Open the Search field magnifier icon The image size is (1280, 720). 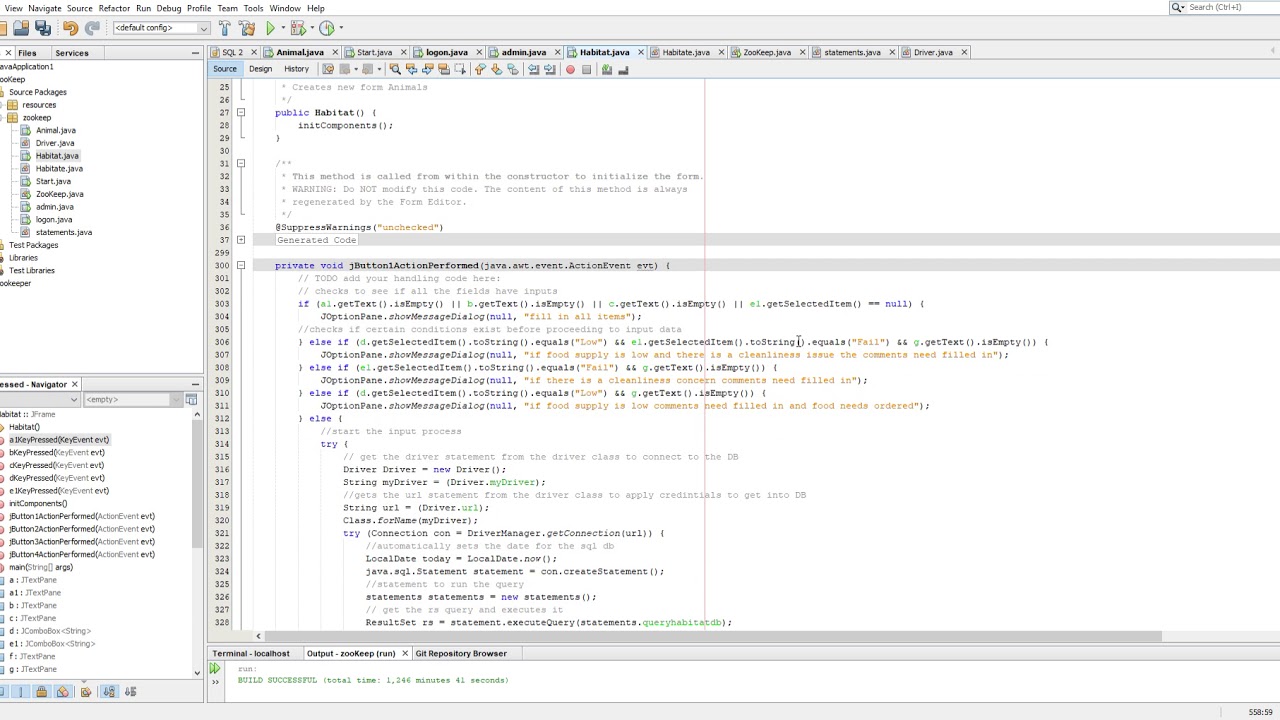pyautogui.click(x=1179, y=7)
